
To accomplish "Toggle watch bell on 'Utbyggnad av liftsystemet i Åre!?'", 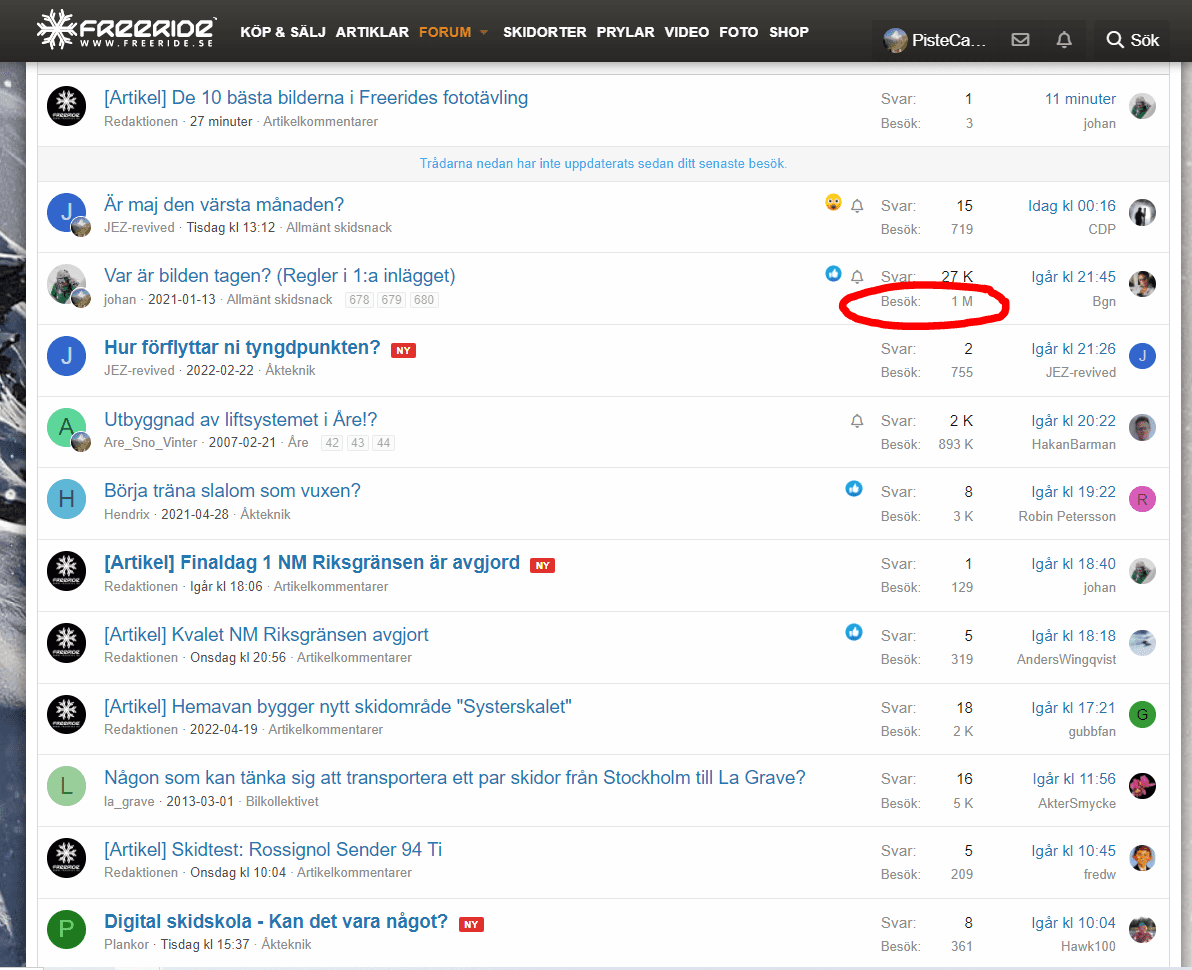I will coord(857,421).
